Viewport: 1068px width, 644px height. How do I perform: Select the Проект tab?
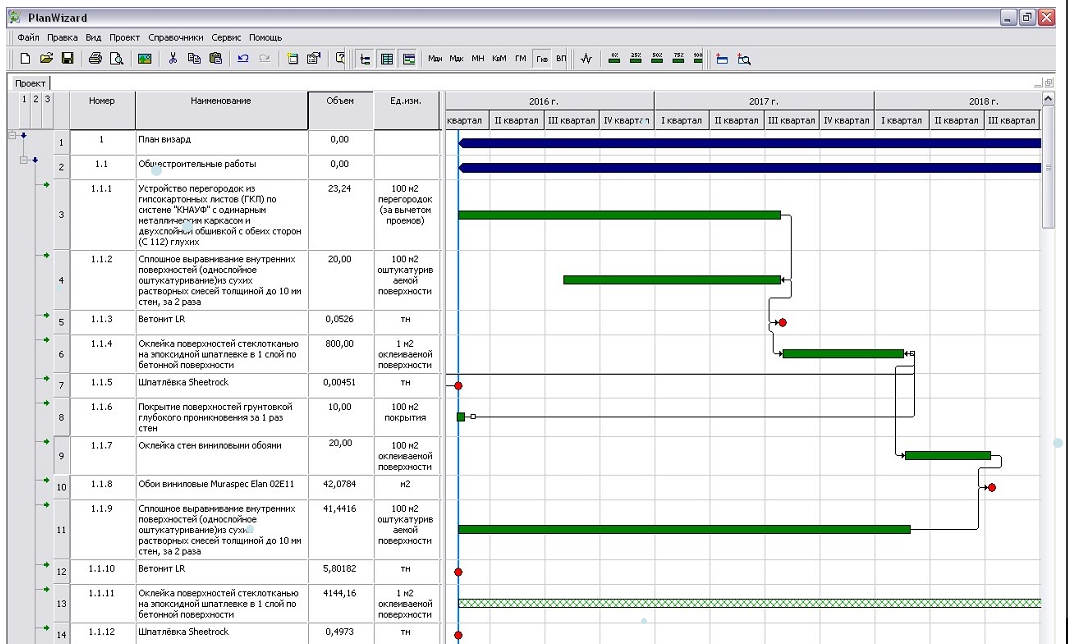click(30, 83)
